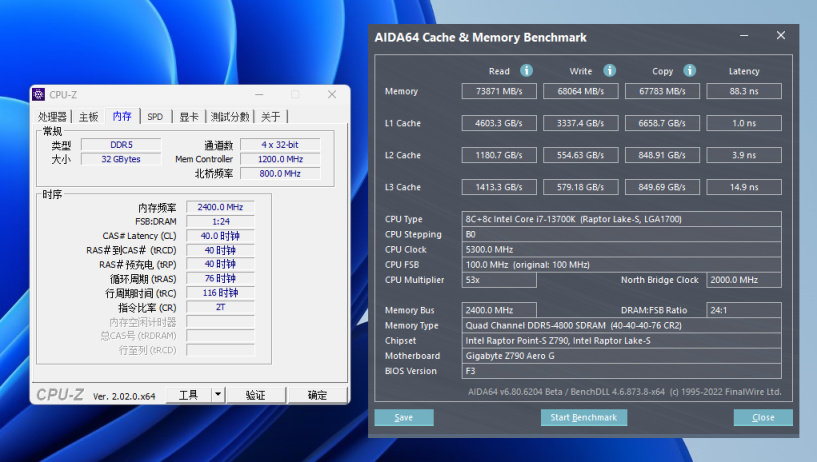Viewport: 817px width, 462px height.
Task: Click Mem Controller value 1200.0 MHz
Action: pos(280,159)
